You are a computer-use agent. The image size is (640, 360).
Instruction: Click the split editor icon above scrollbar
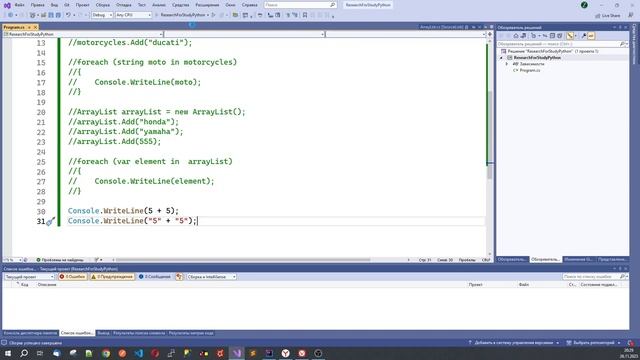point(490,34)
